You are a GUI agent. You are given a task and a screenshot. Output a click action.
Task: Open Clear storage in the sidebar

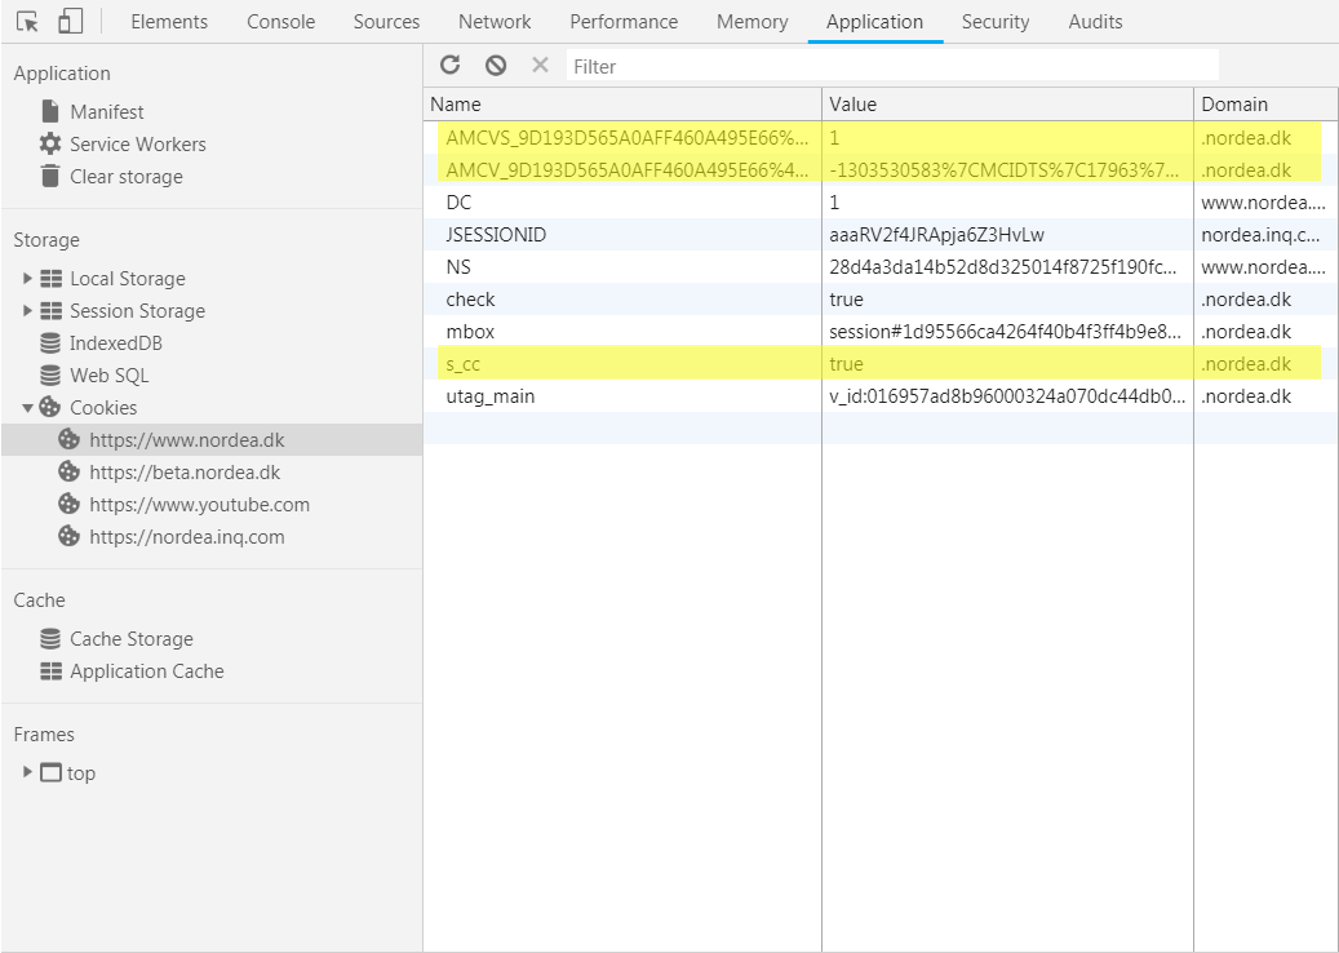[x=126, y=176]
